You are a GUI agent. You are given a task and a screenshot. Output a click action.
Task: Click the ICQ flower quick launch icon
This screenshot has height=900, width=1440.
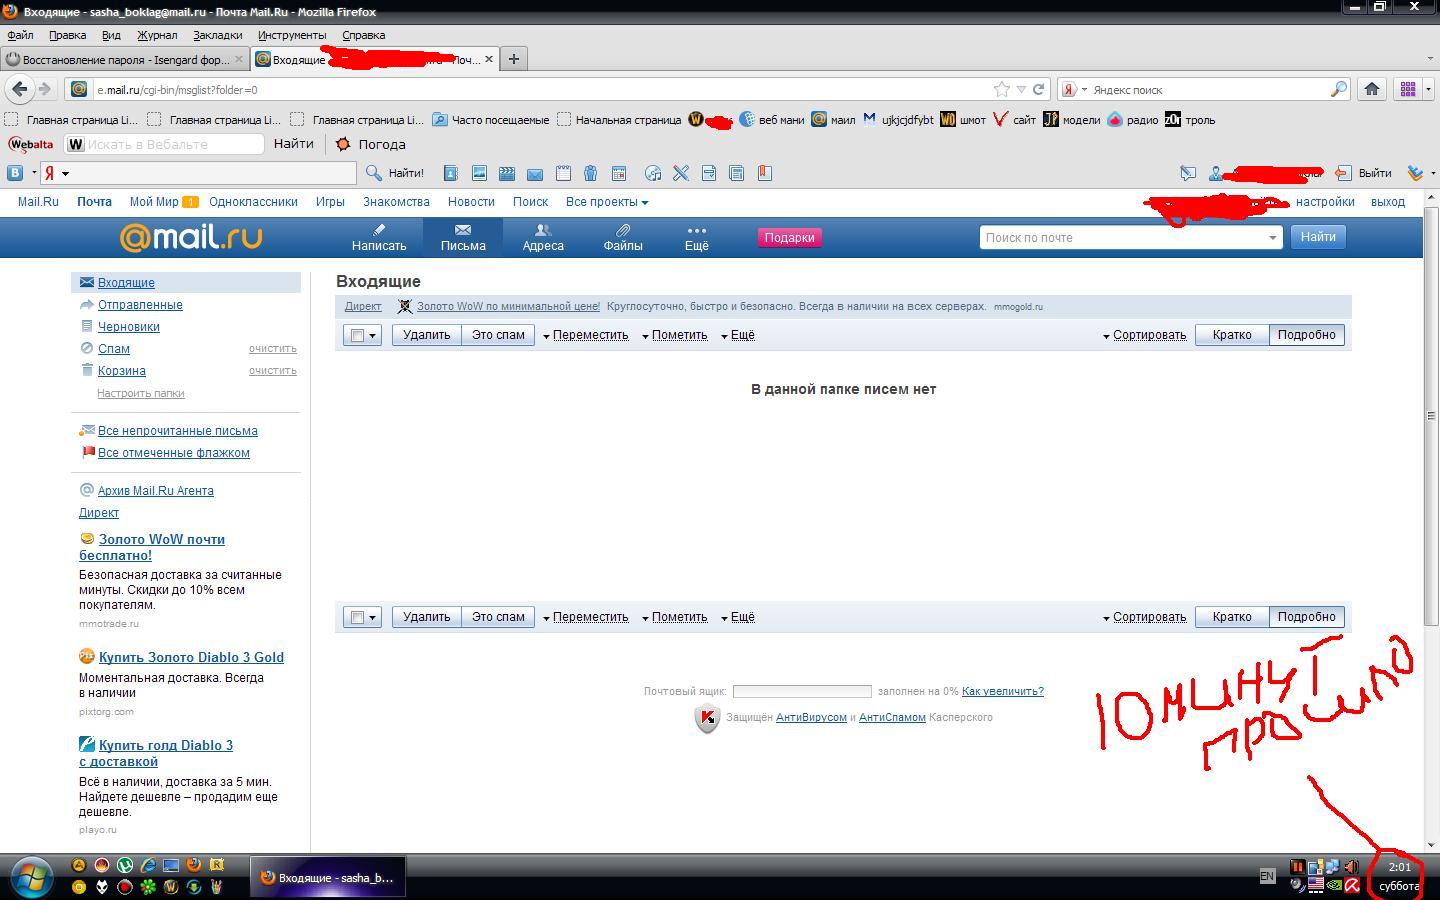coord(148,887)
